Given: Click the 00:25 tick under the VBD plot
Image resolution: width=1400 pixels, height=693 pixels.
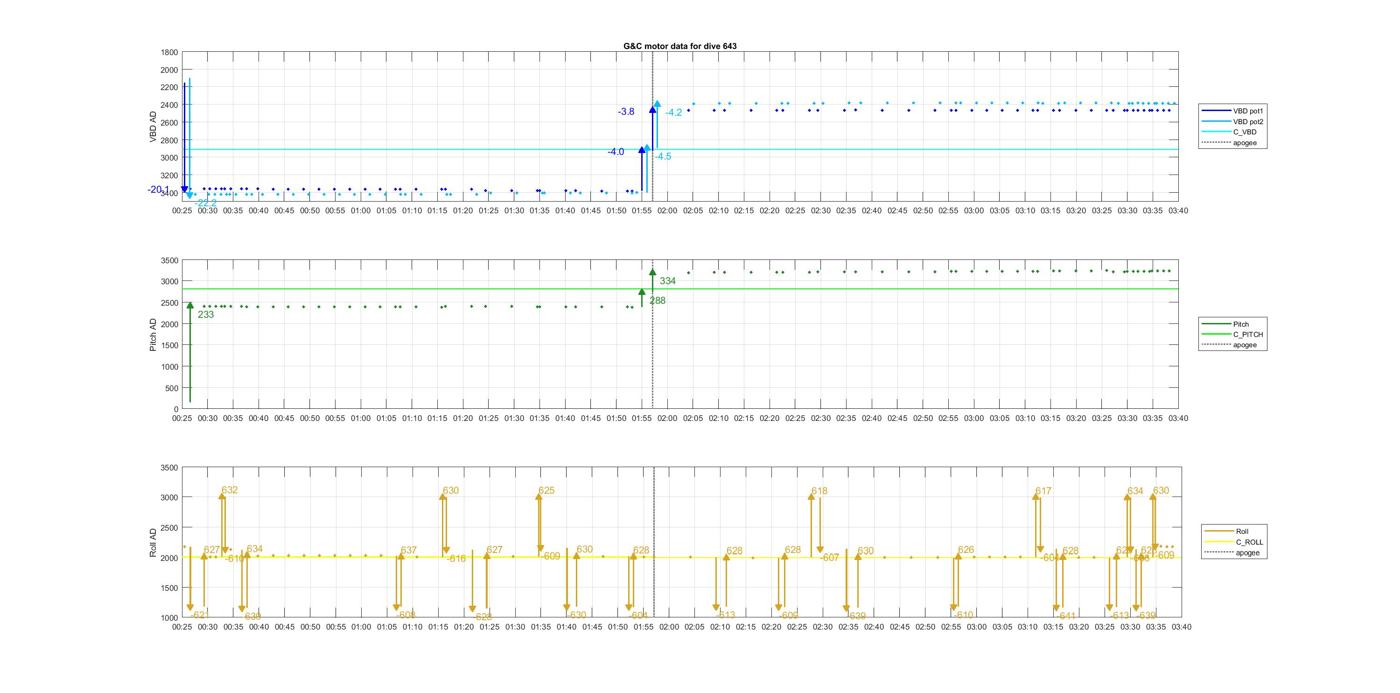Looking at the screenshot, I should 183,211.
